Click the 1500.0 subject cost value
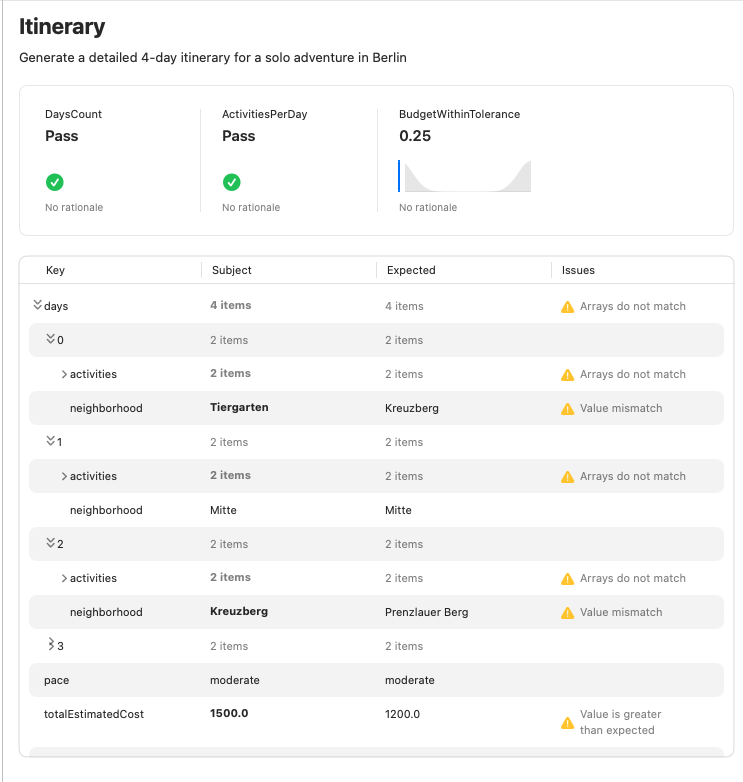 pyautogui.click(x=229, y=713)
